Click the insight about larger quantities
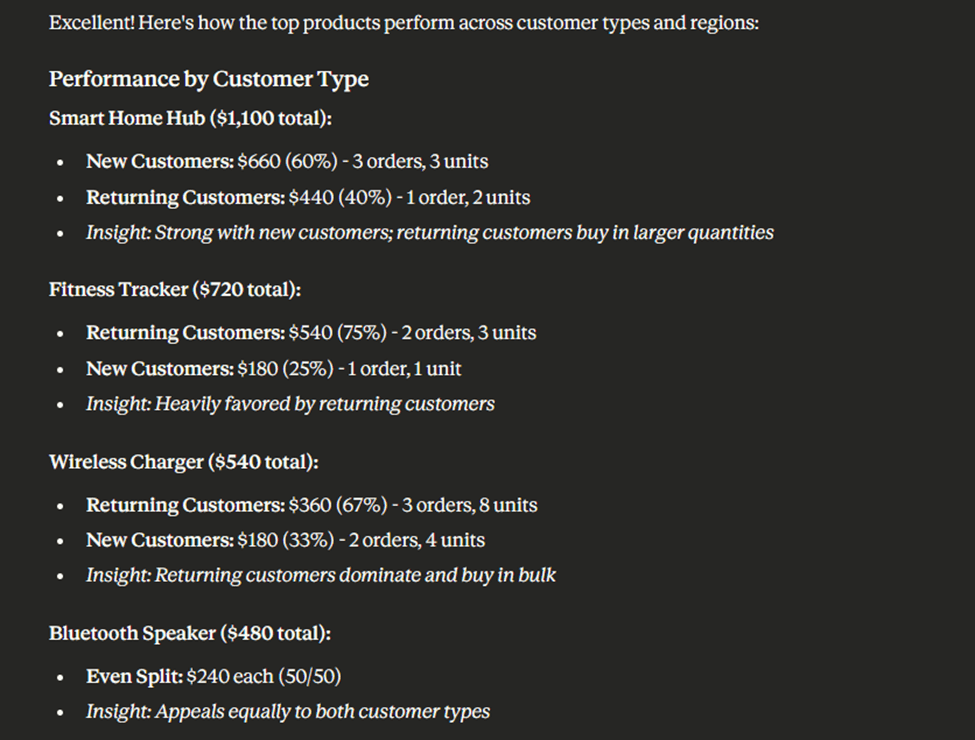 429,233
